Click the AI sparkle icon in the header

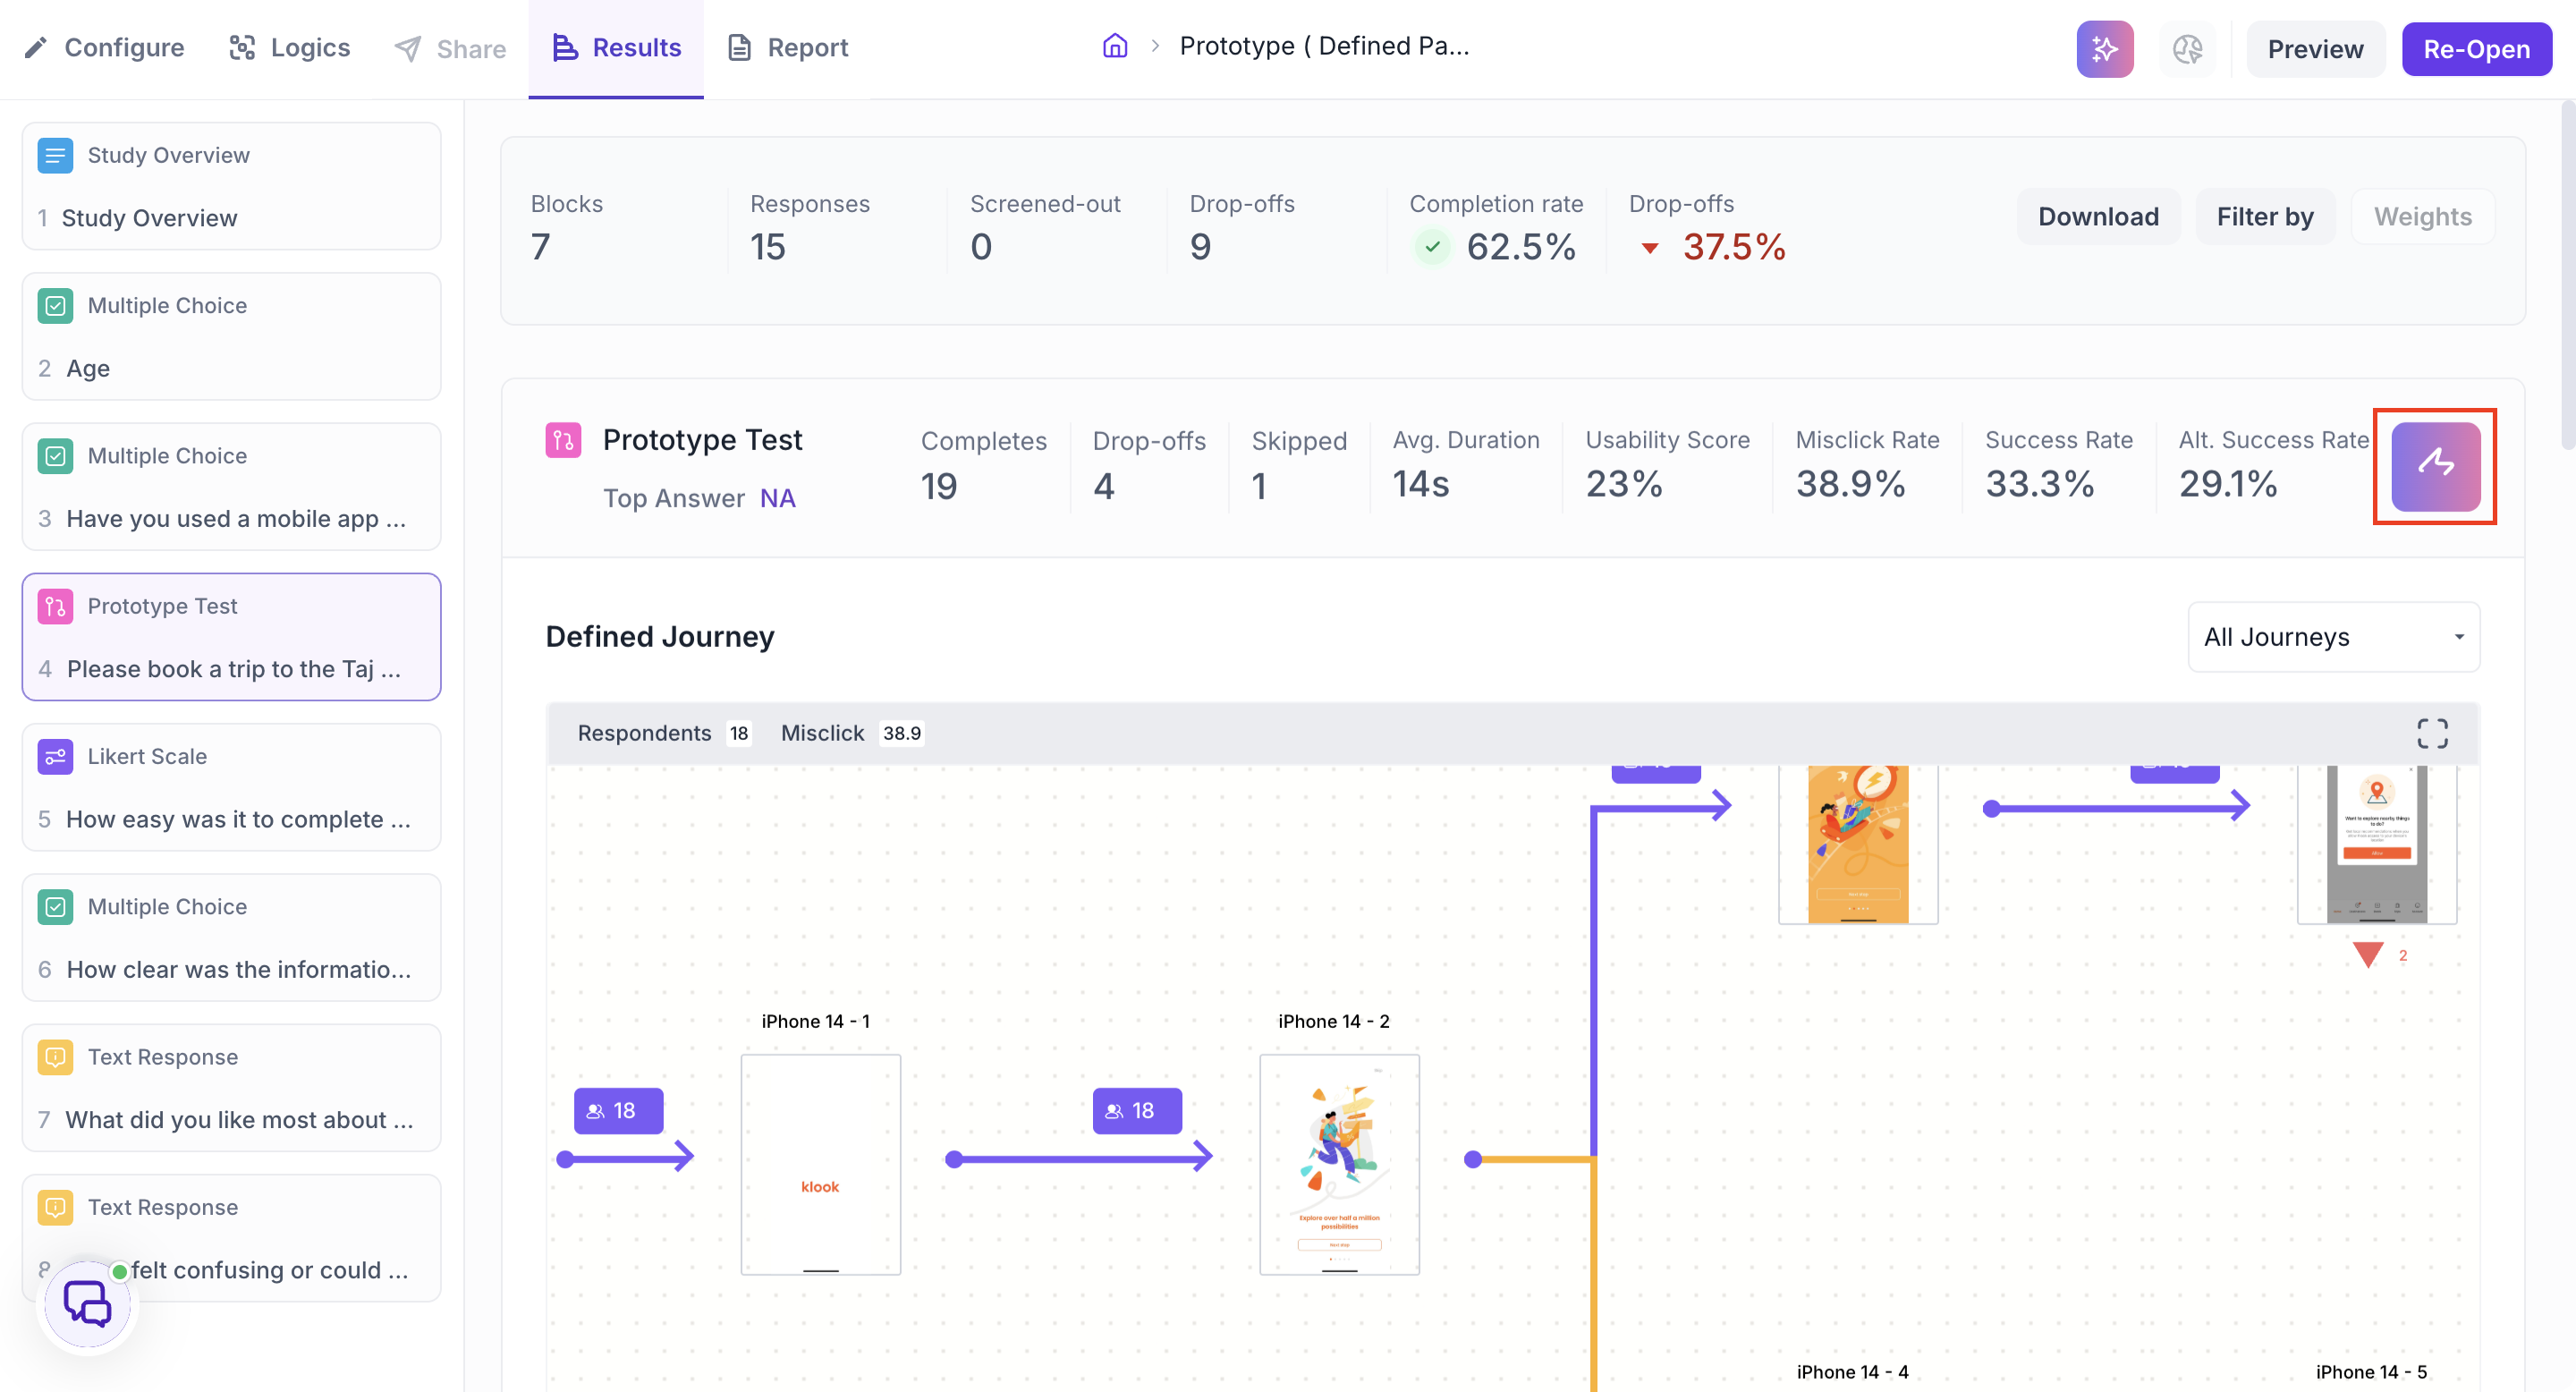tap(2105, 48)
